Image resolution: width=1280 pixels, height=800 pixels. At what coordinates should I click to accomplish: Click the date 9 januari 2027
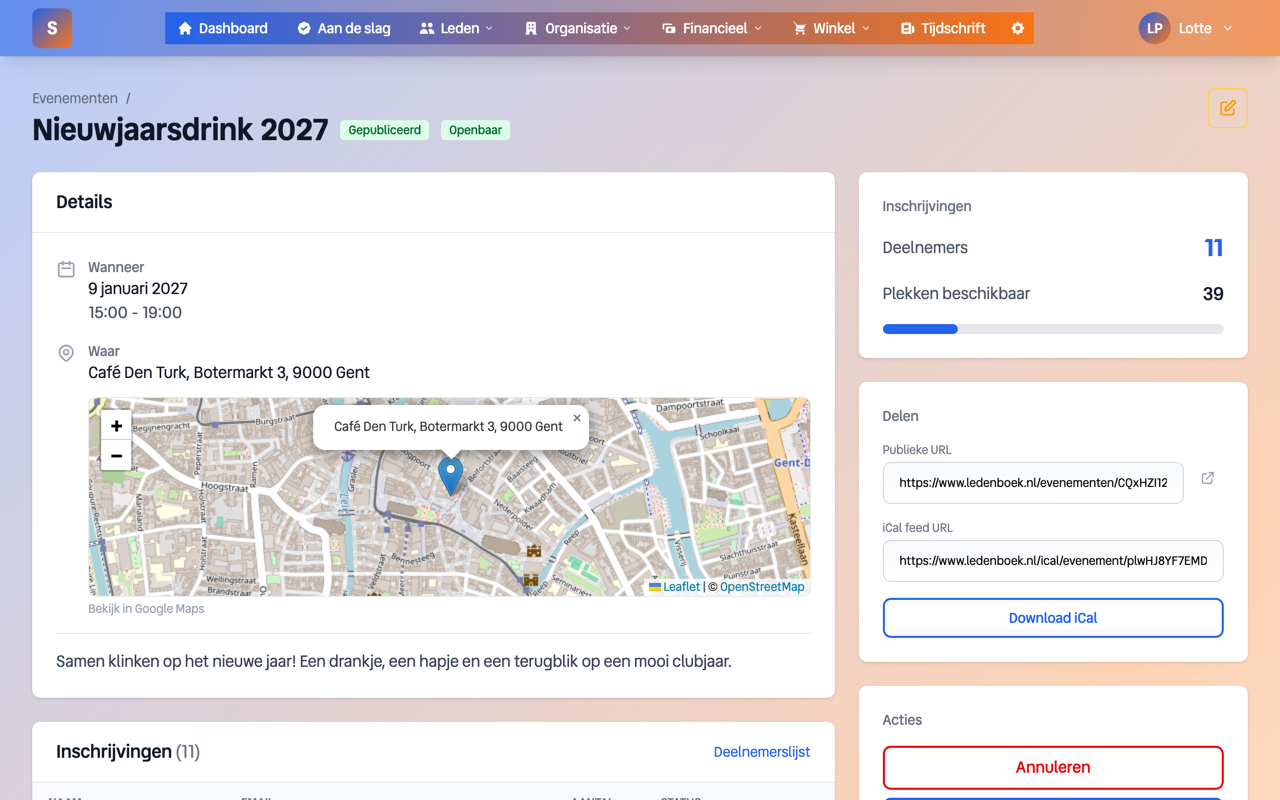(138, 289)
